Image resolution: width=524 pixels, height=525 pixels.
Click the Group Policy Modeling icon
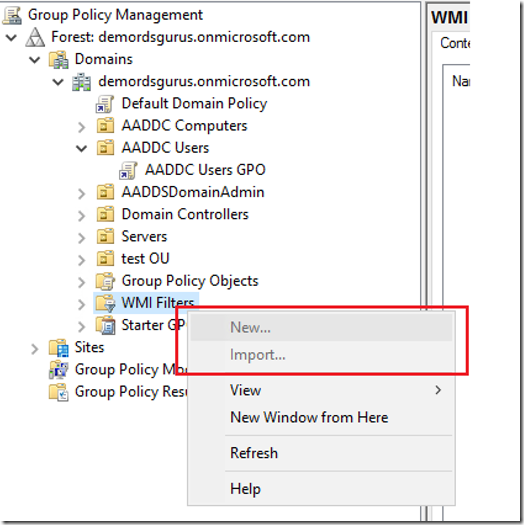(59, 370)
